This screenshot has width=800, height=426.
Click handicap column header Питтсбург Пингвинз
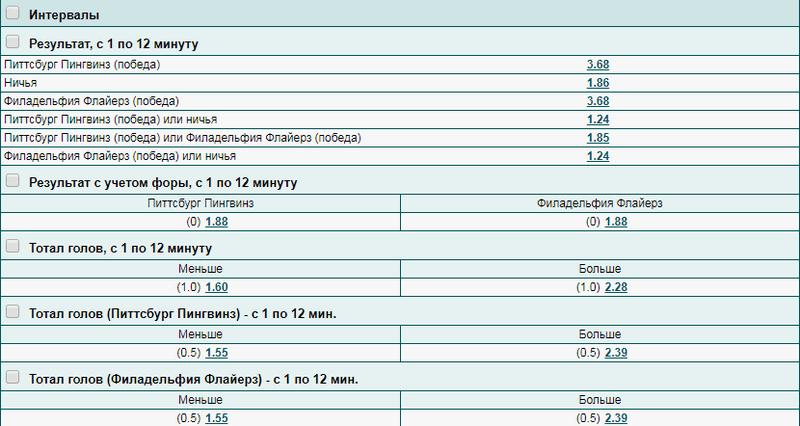click(201, 203)
